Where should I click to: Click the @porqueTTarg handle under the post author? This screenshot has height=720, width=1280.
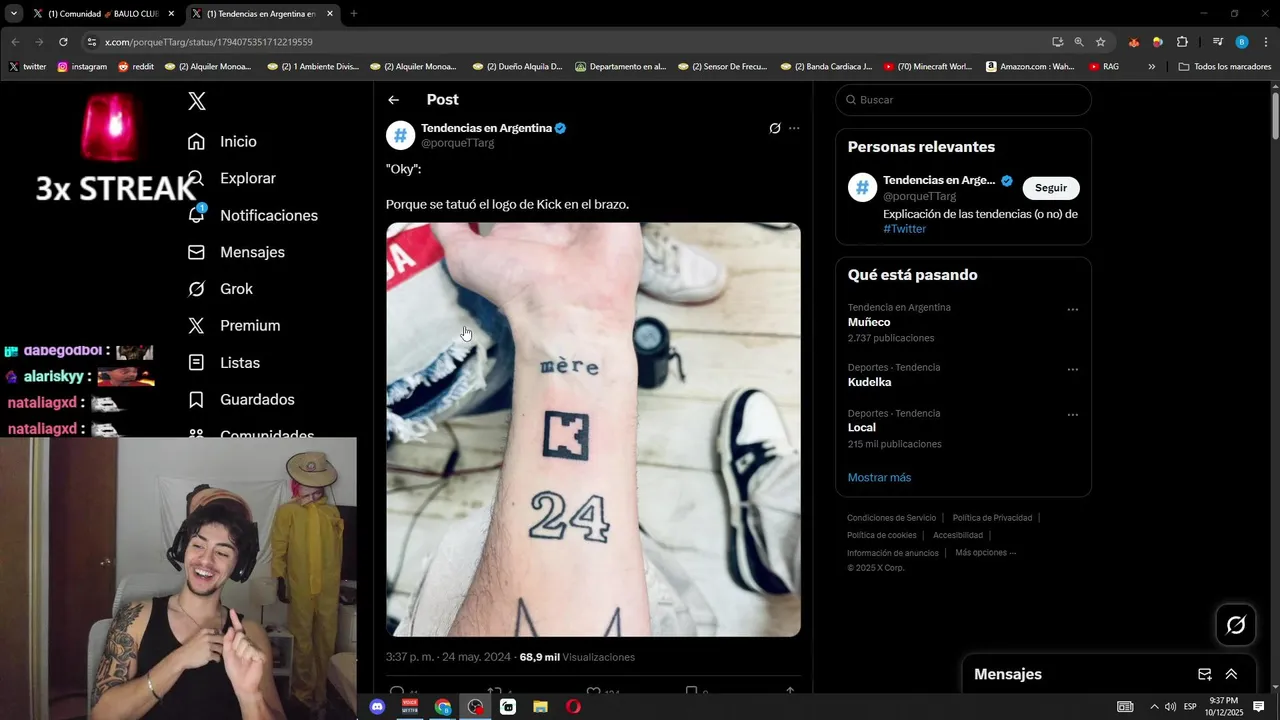(458, 143)
